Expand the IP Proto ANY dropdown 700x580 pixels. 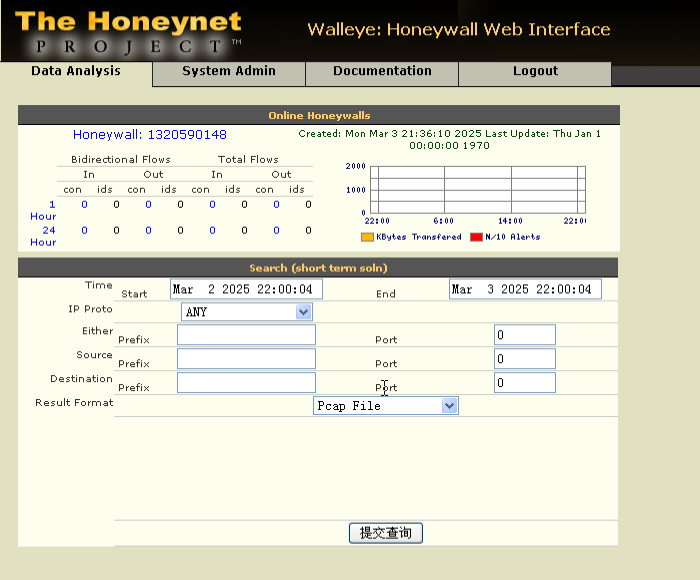point(246,312)
